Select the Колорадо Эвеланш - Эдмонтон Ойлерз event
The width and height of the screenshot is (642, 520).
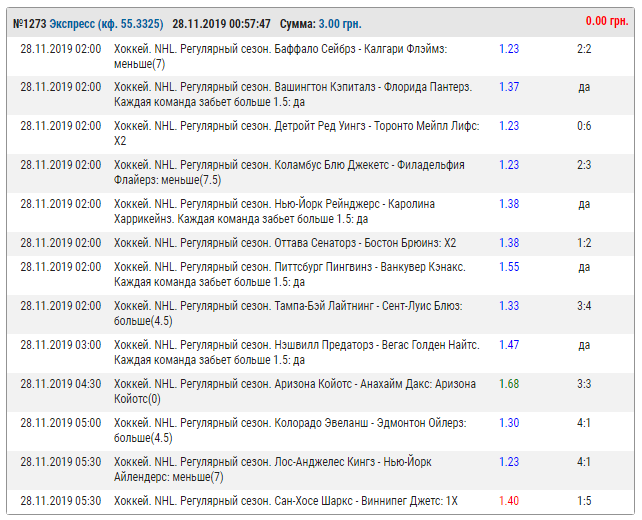[290, 430]
